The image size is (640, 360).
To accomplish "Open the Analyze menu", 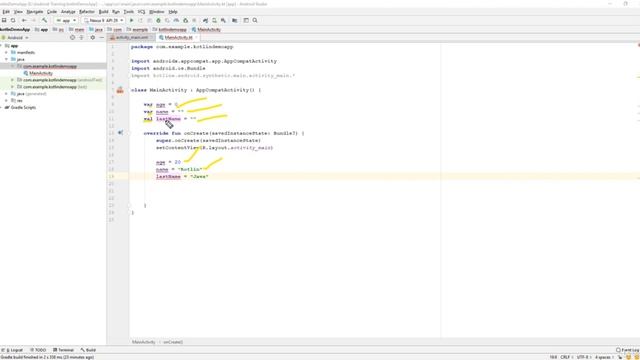I will coord(68,12).
